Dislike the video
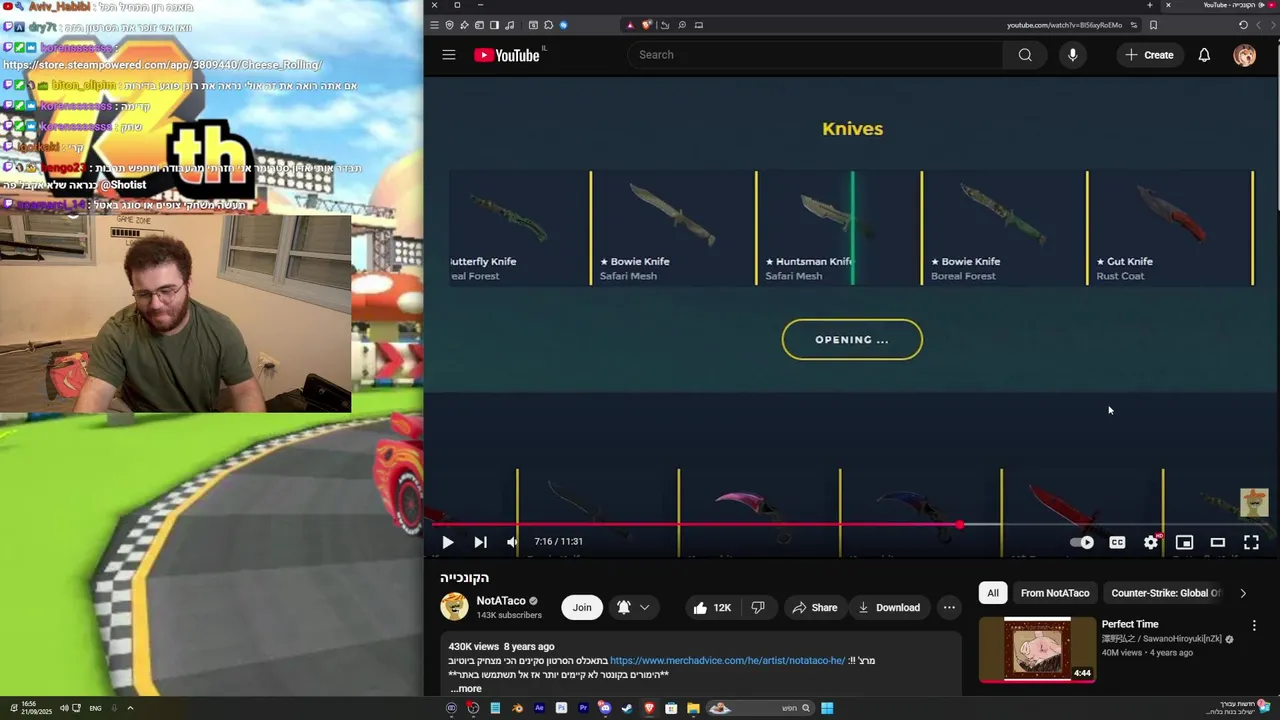Viewport: 1280px width, 720px height. click(758, 607)
